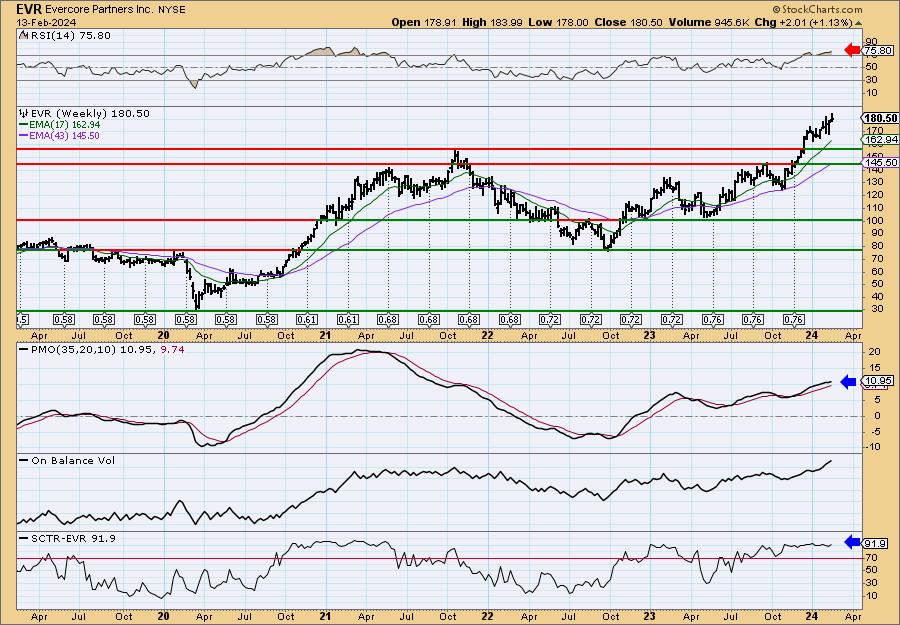
Task: Click the 70 level on the SCTR axis
Action: pos(872,557)
